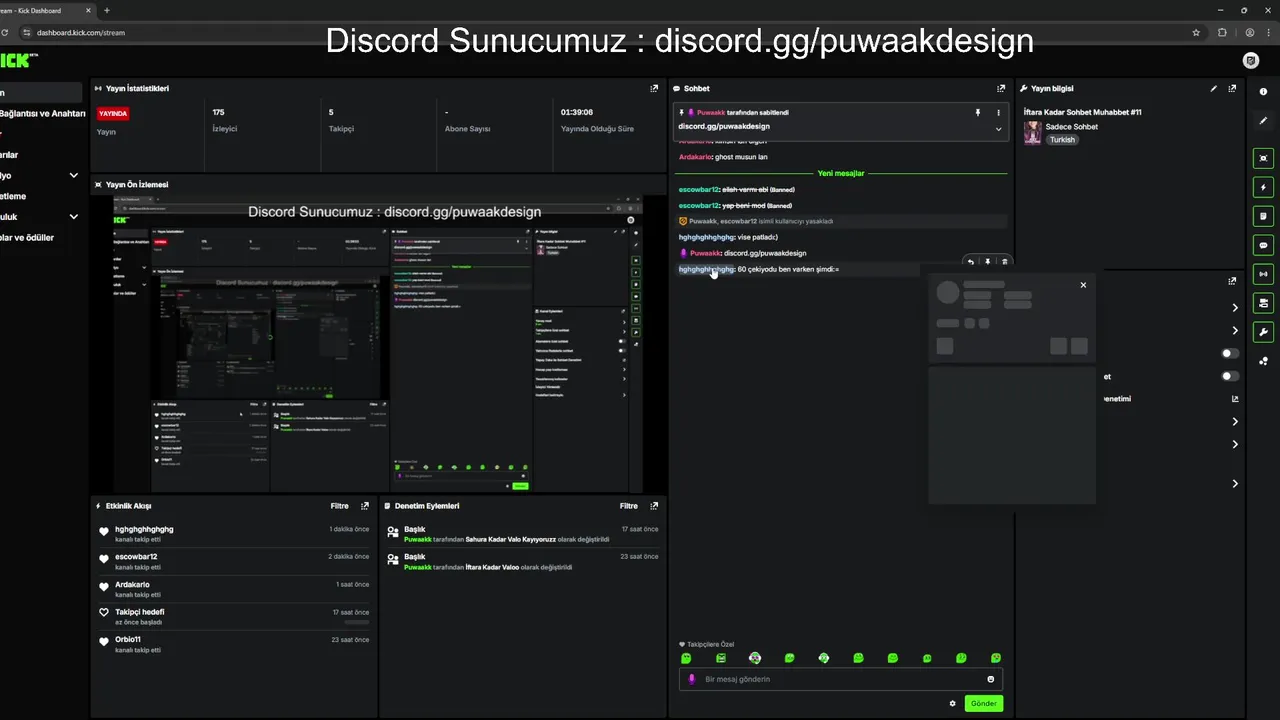Open second chevron row in channel actions panel

(1235, 331)
